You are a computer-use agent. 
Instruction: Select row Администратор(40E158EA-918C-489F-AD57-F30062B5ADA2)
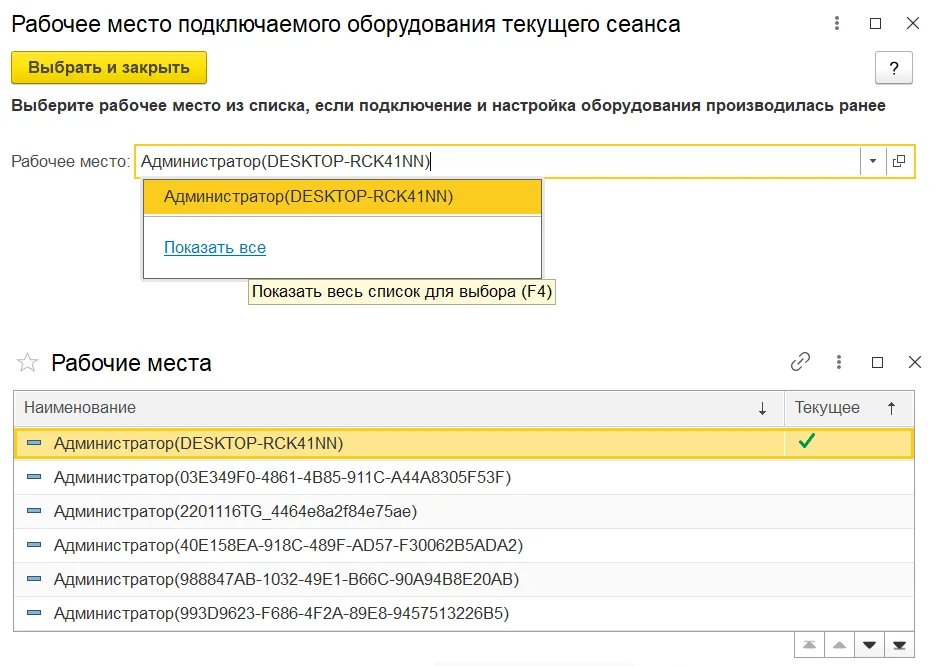coord(463,545)
